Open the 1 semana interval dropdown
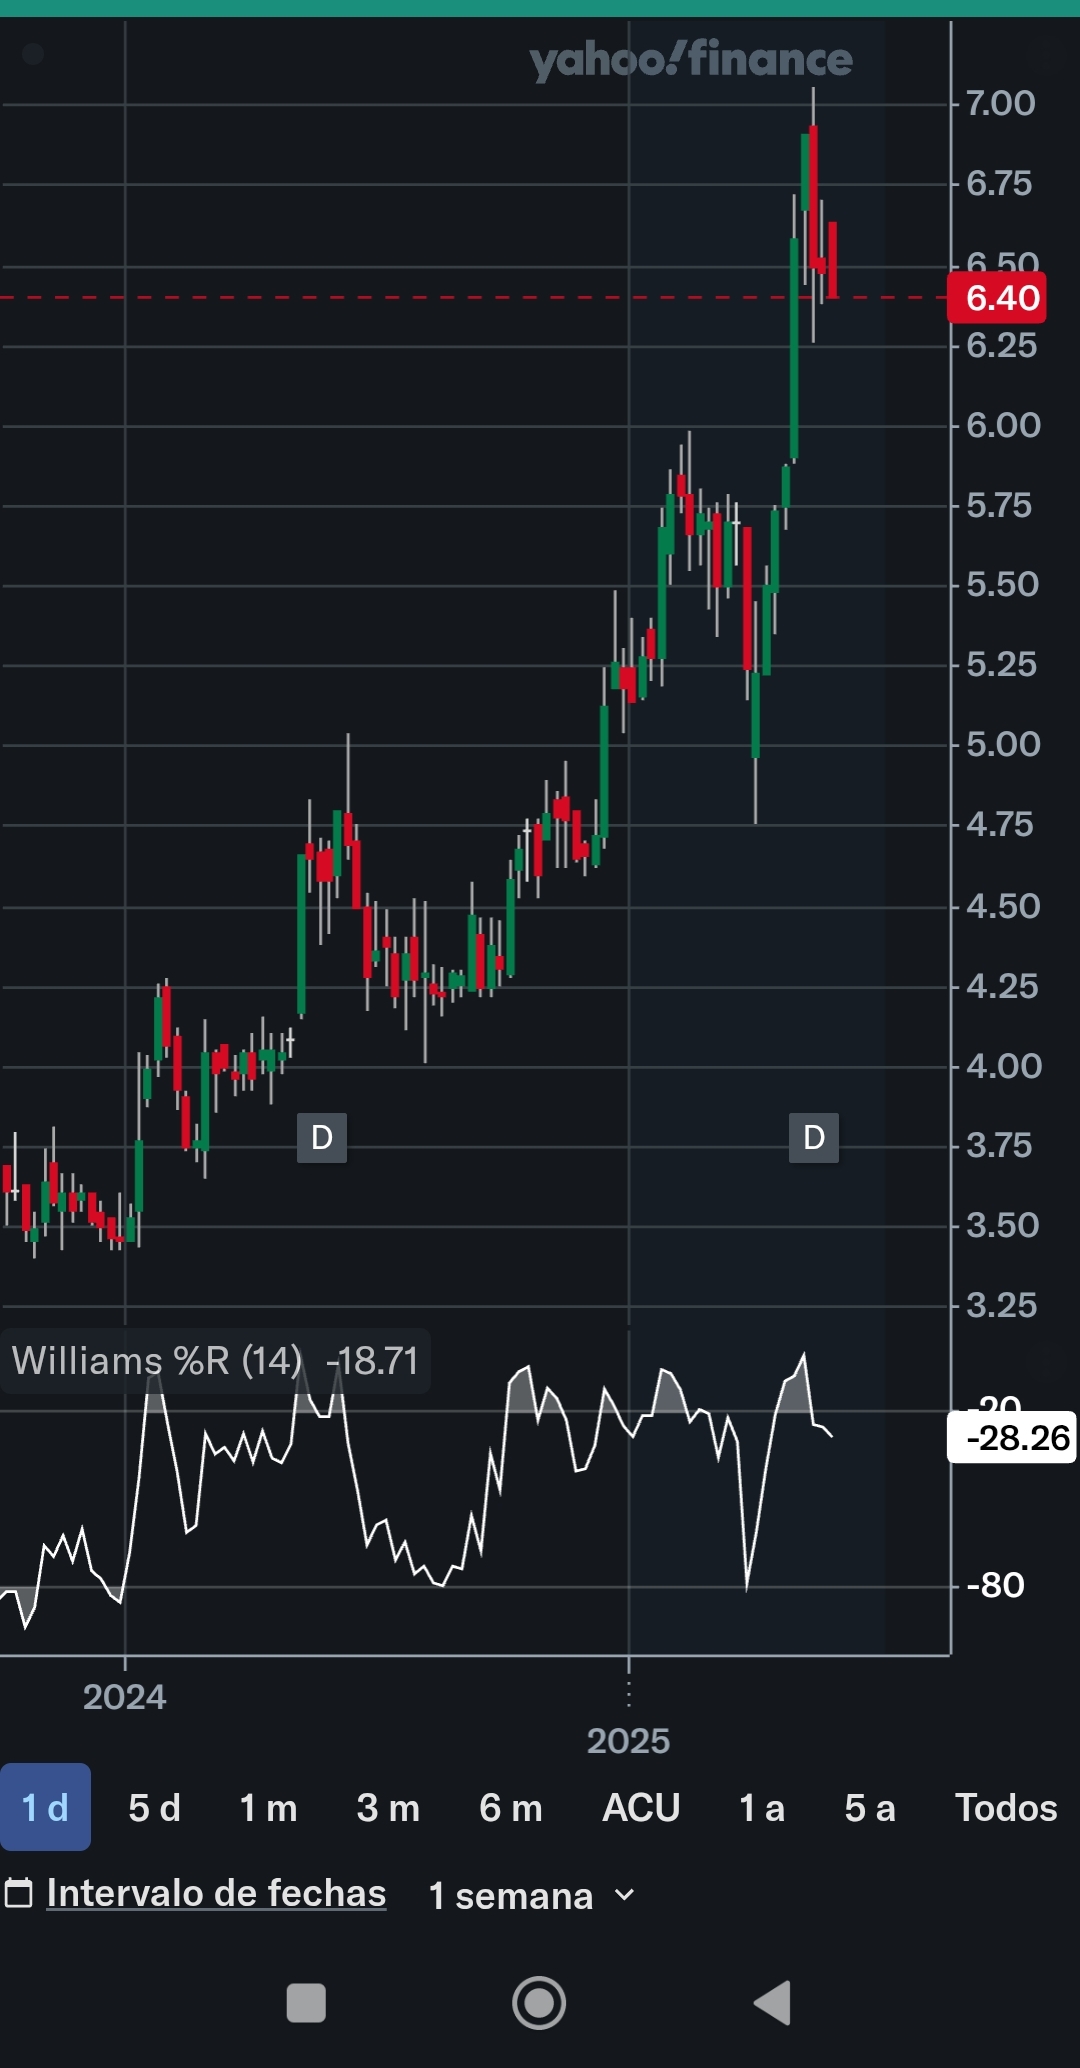Viewport: 1080px width, 2068px height. pos(531,1895)
